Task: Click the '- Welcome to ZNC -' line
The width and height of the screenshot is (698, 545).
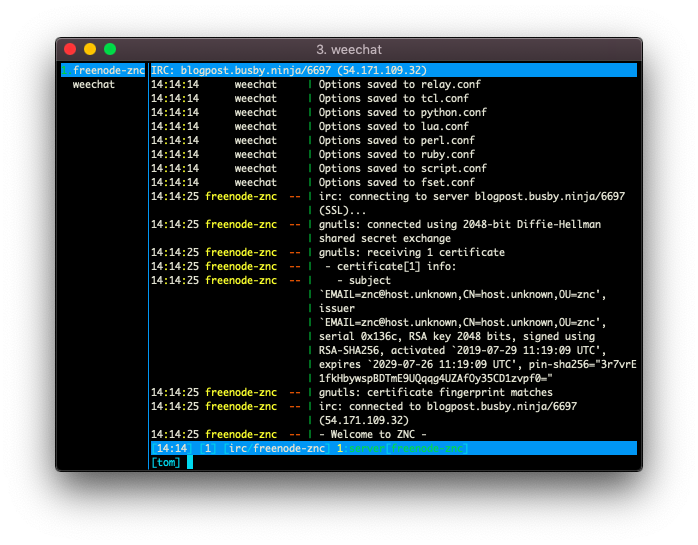Action: (x=373, y=435)
